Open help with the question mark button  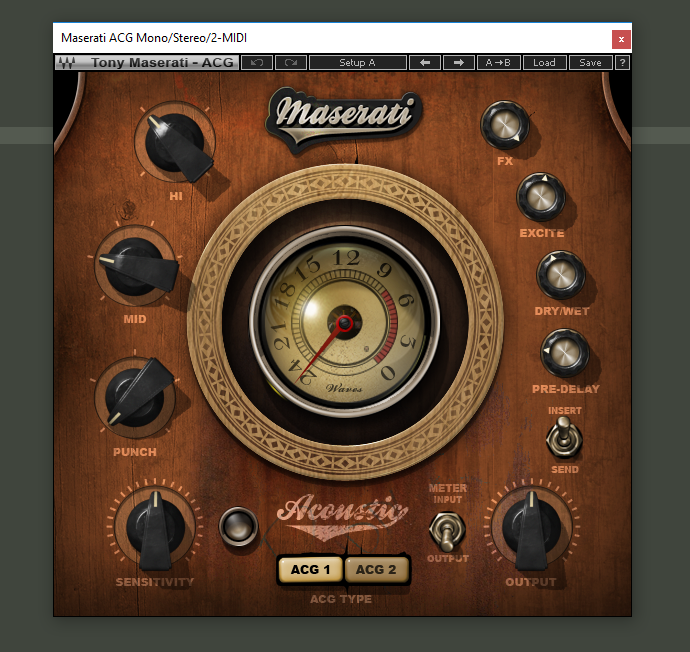click(622, 62)
